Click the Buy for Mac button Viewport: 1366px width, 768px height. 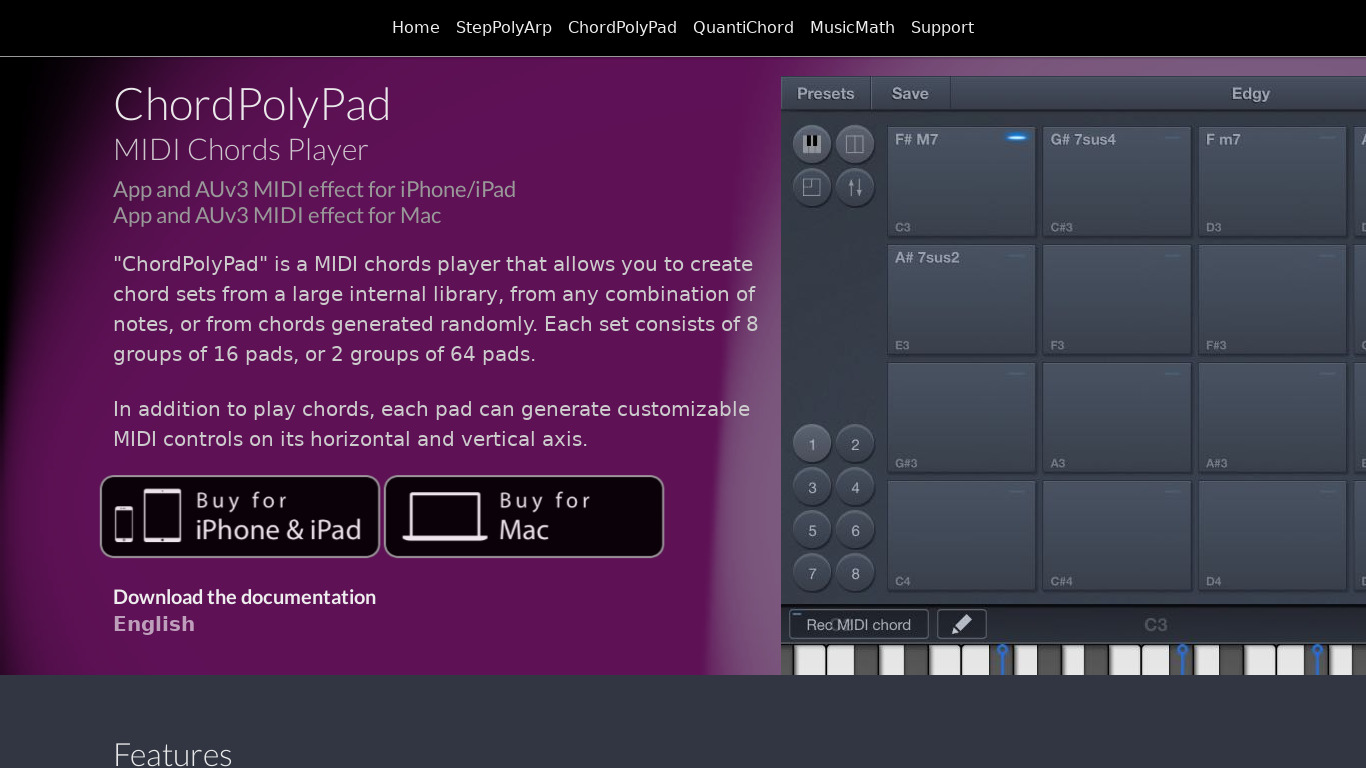point(524,516)
